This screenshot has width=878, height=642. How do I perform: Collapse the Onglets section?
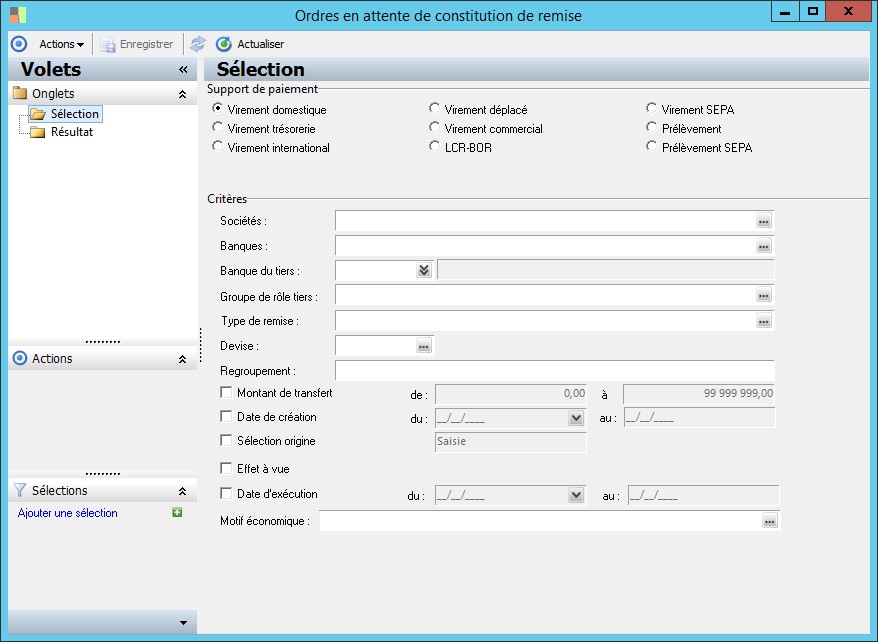click(x=183, y=95)
